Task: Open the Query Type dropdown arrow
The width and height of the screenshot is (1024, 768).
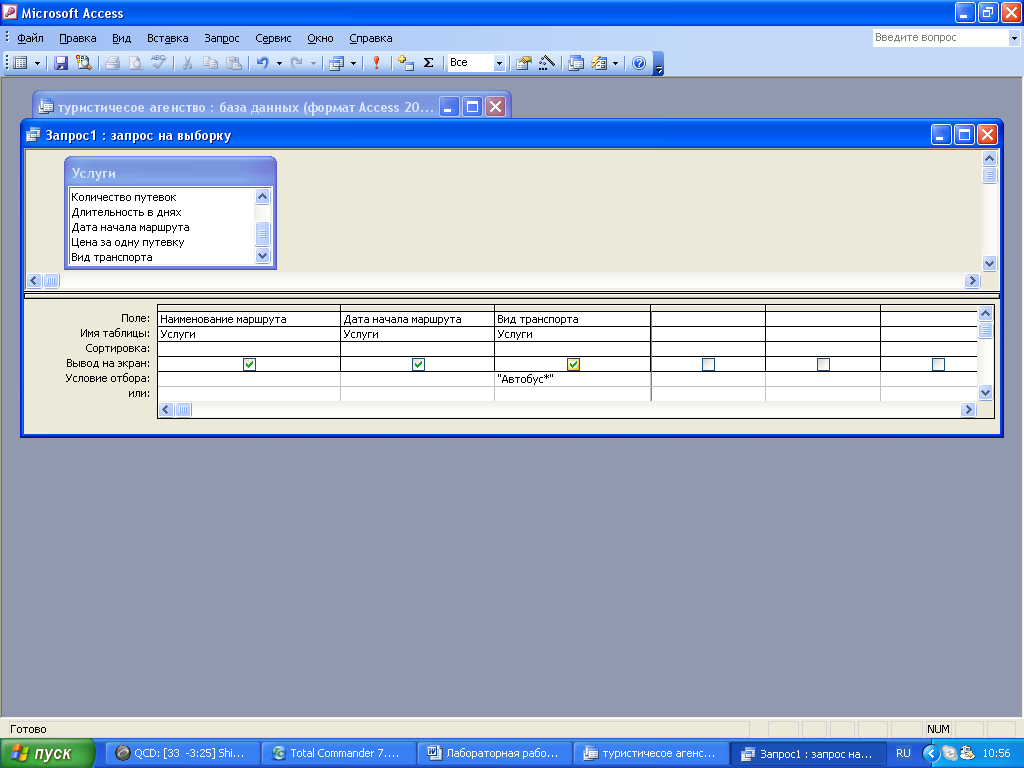Action: [353, 63]
